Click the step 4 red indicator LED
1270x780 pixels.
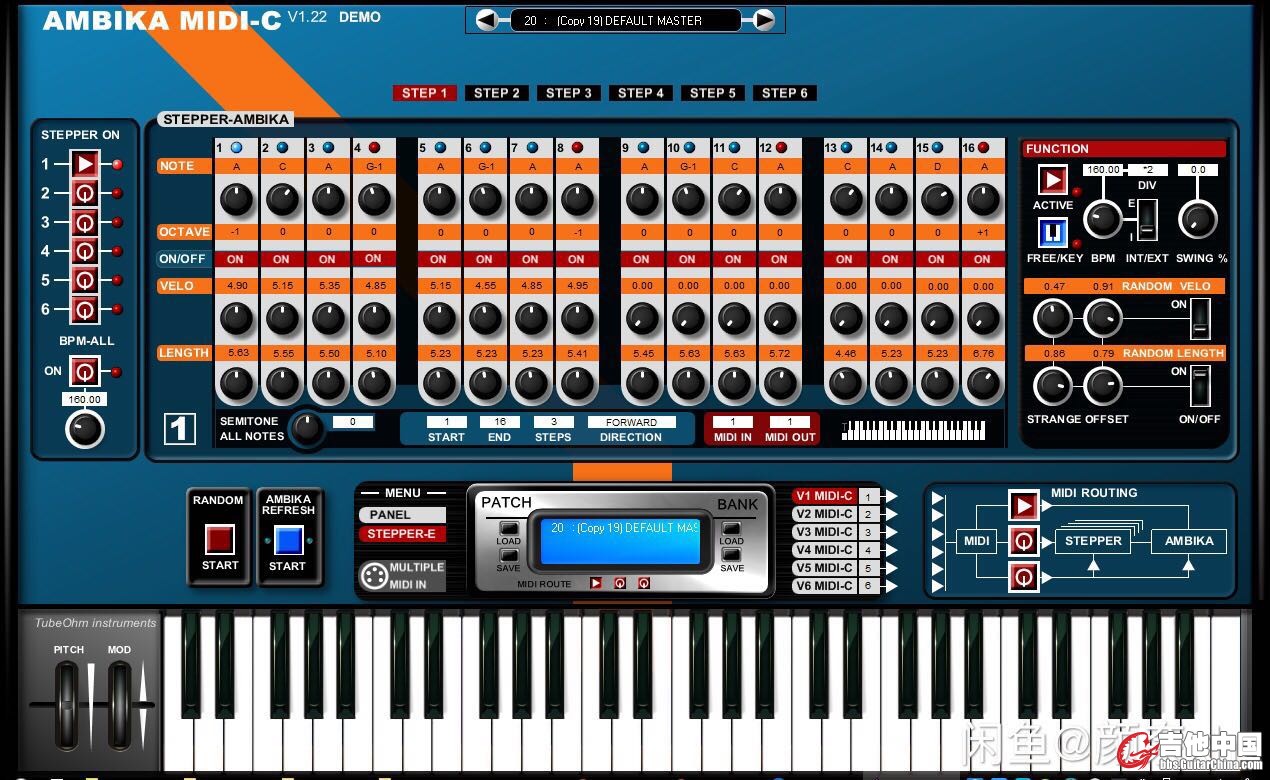(374, 147)
